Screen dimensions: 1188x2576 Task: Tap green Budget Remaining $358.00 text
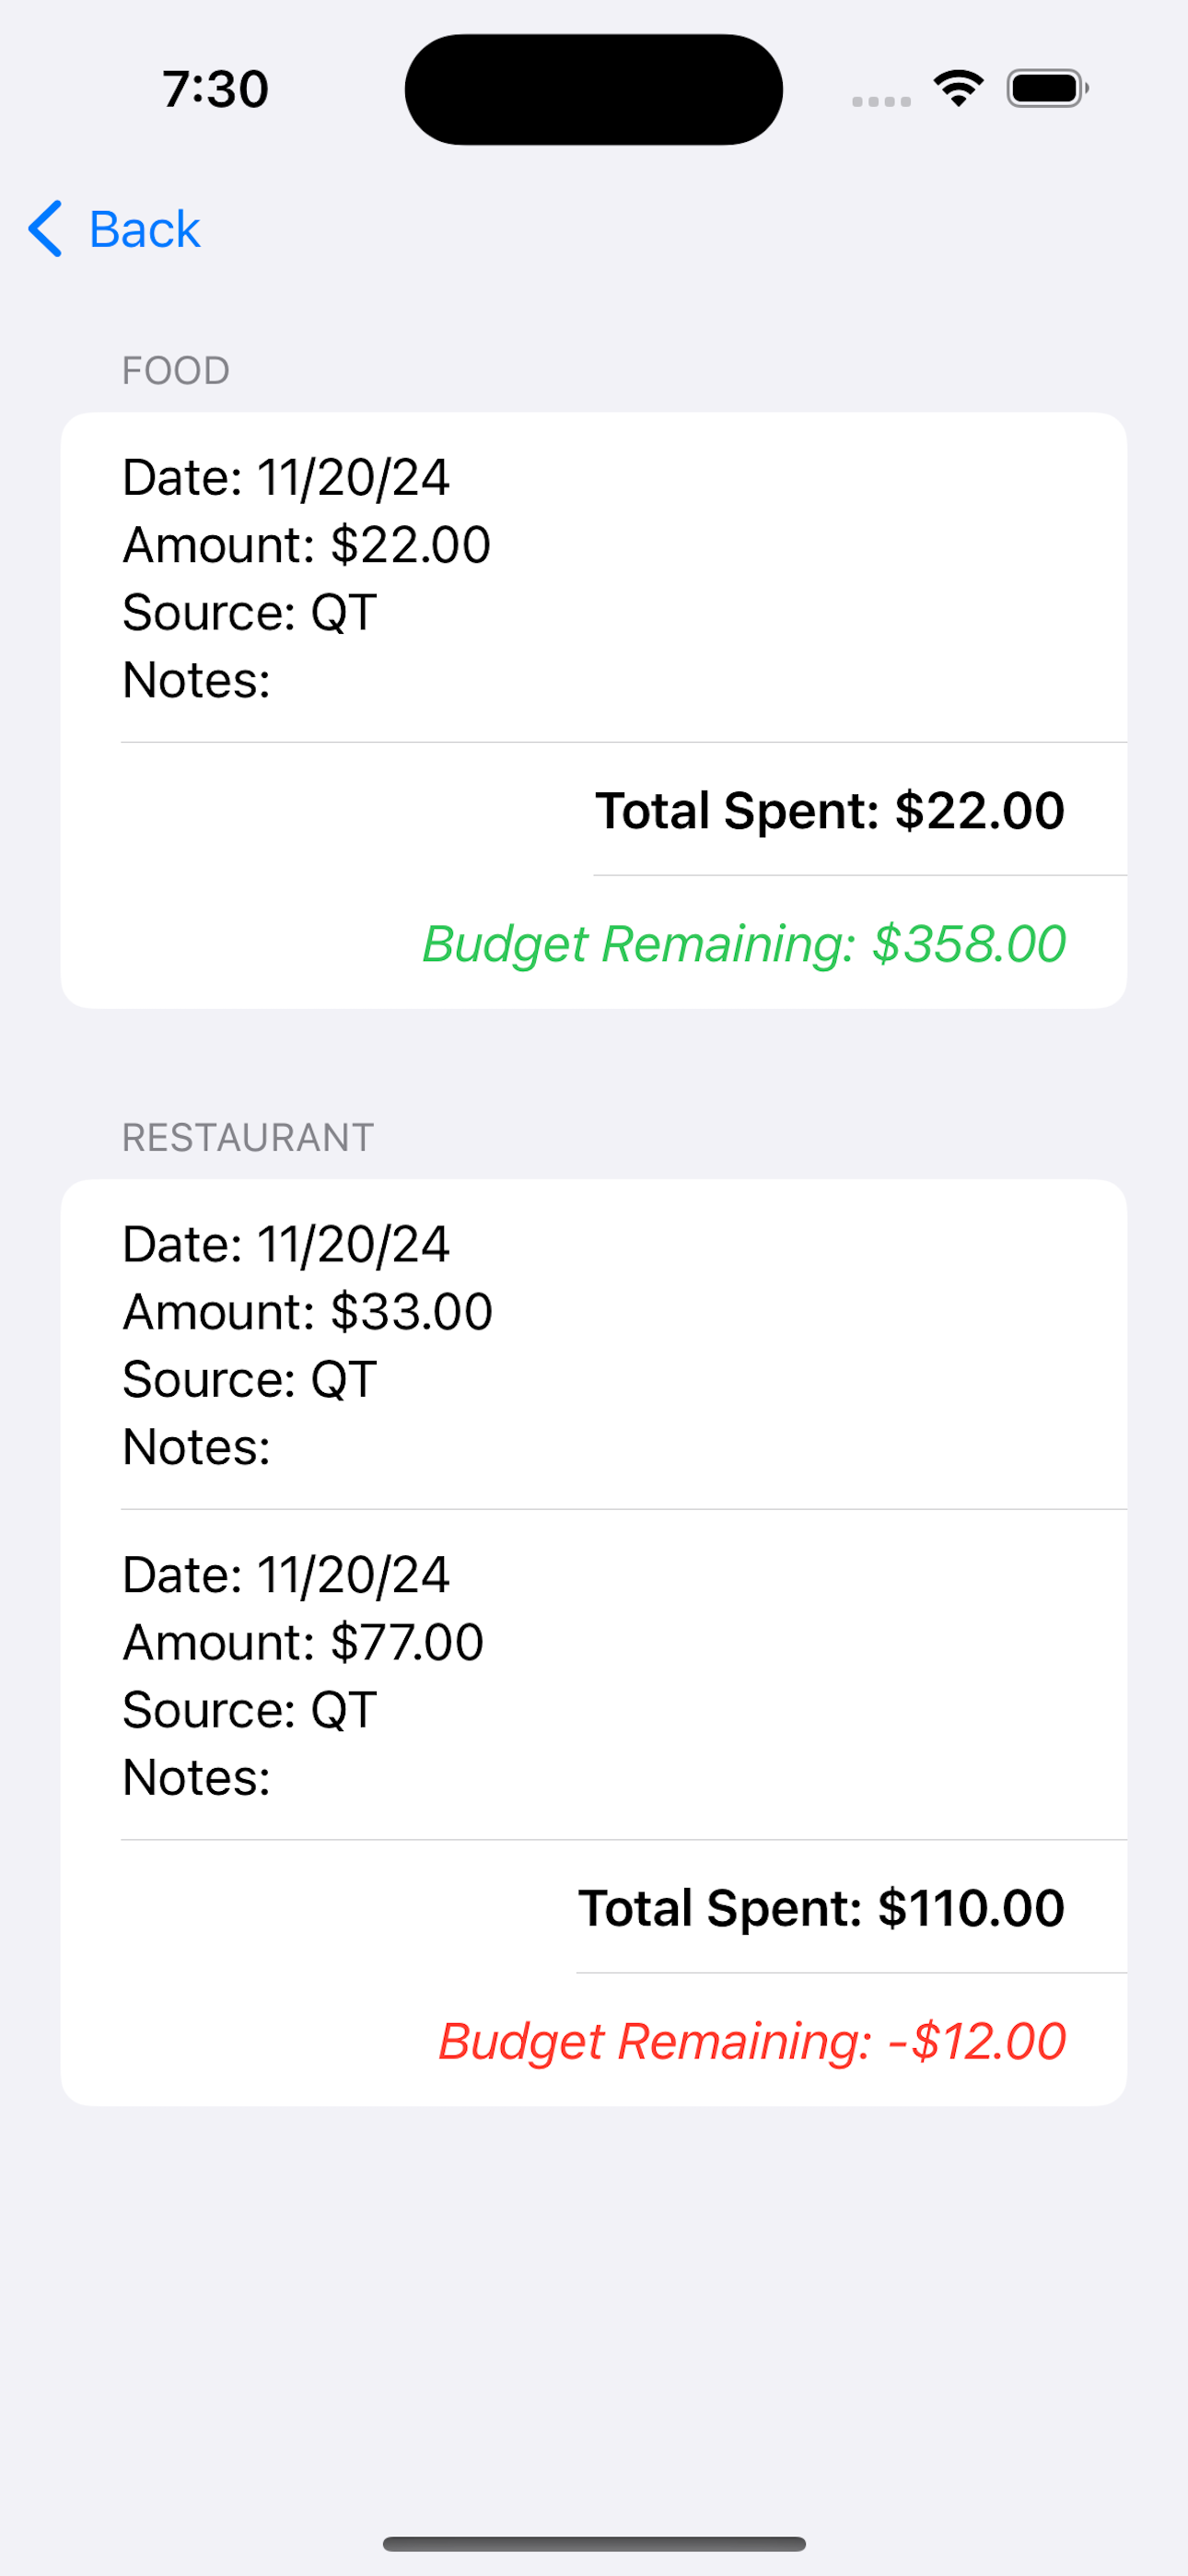(x=744, y=944)
